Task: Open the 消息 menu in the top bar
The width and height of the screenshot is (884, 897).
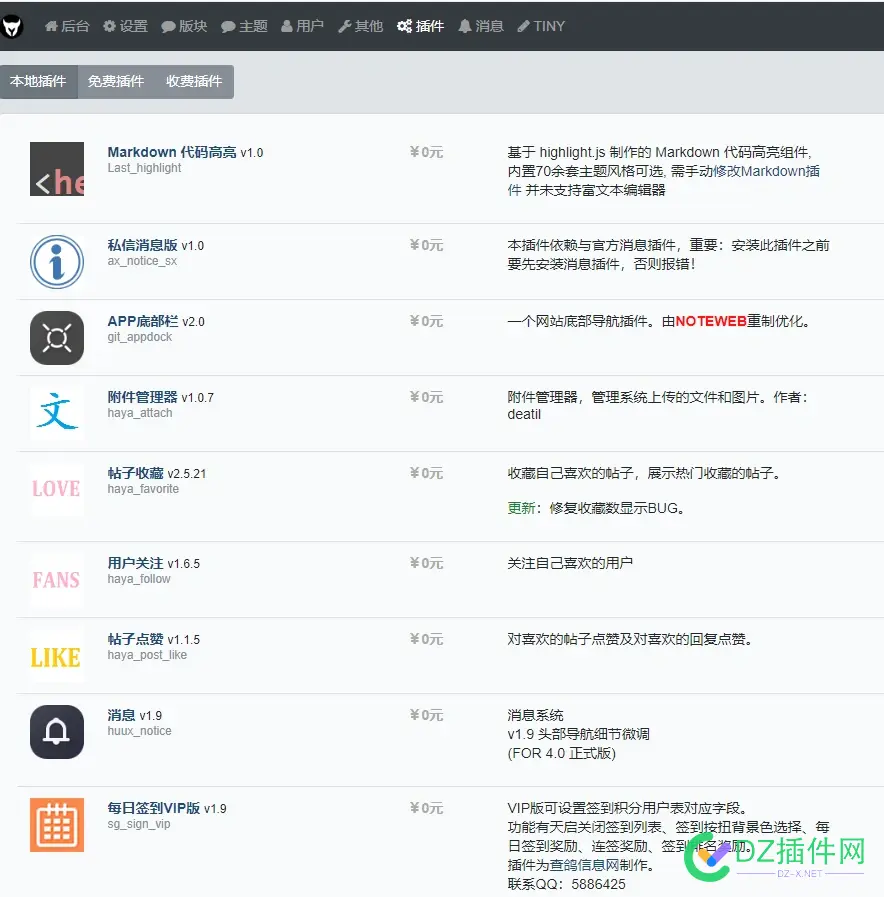Action: (481, 26)
